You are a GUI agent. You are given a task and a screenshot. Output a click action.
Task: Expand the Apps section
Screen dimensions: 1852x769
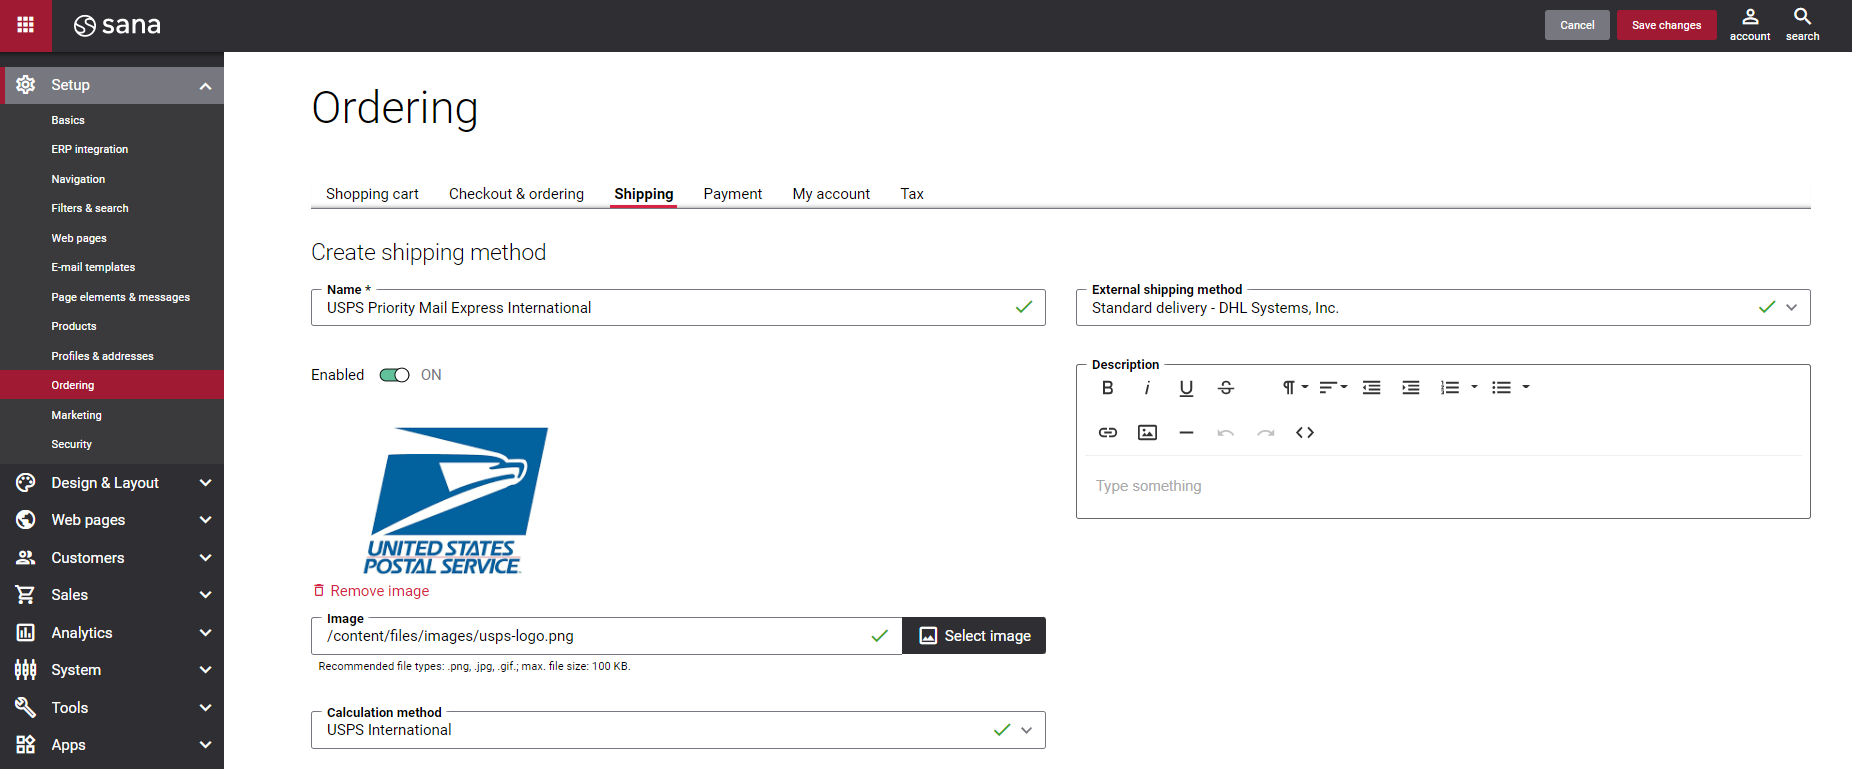(x=205, y=745)
